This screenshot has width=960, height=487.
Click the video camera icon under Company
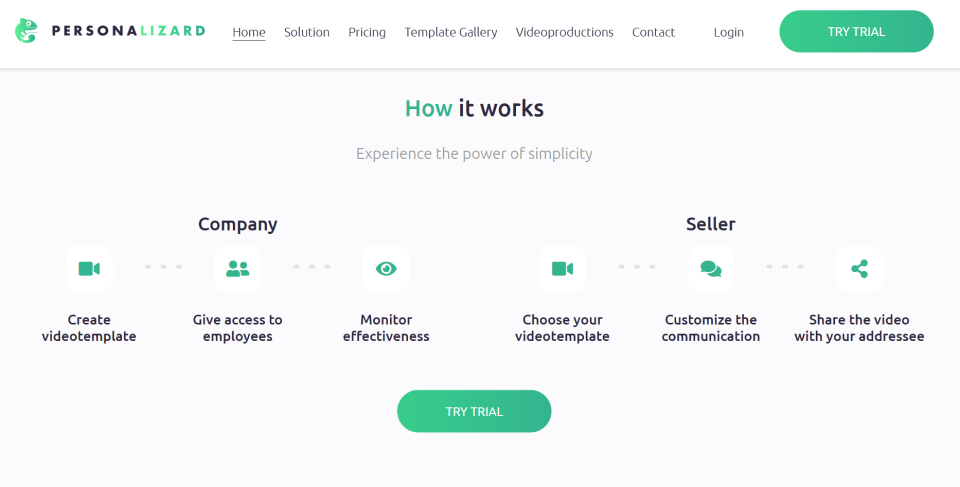(x=89, y=269)
